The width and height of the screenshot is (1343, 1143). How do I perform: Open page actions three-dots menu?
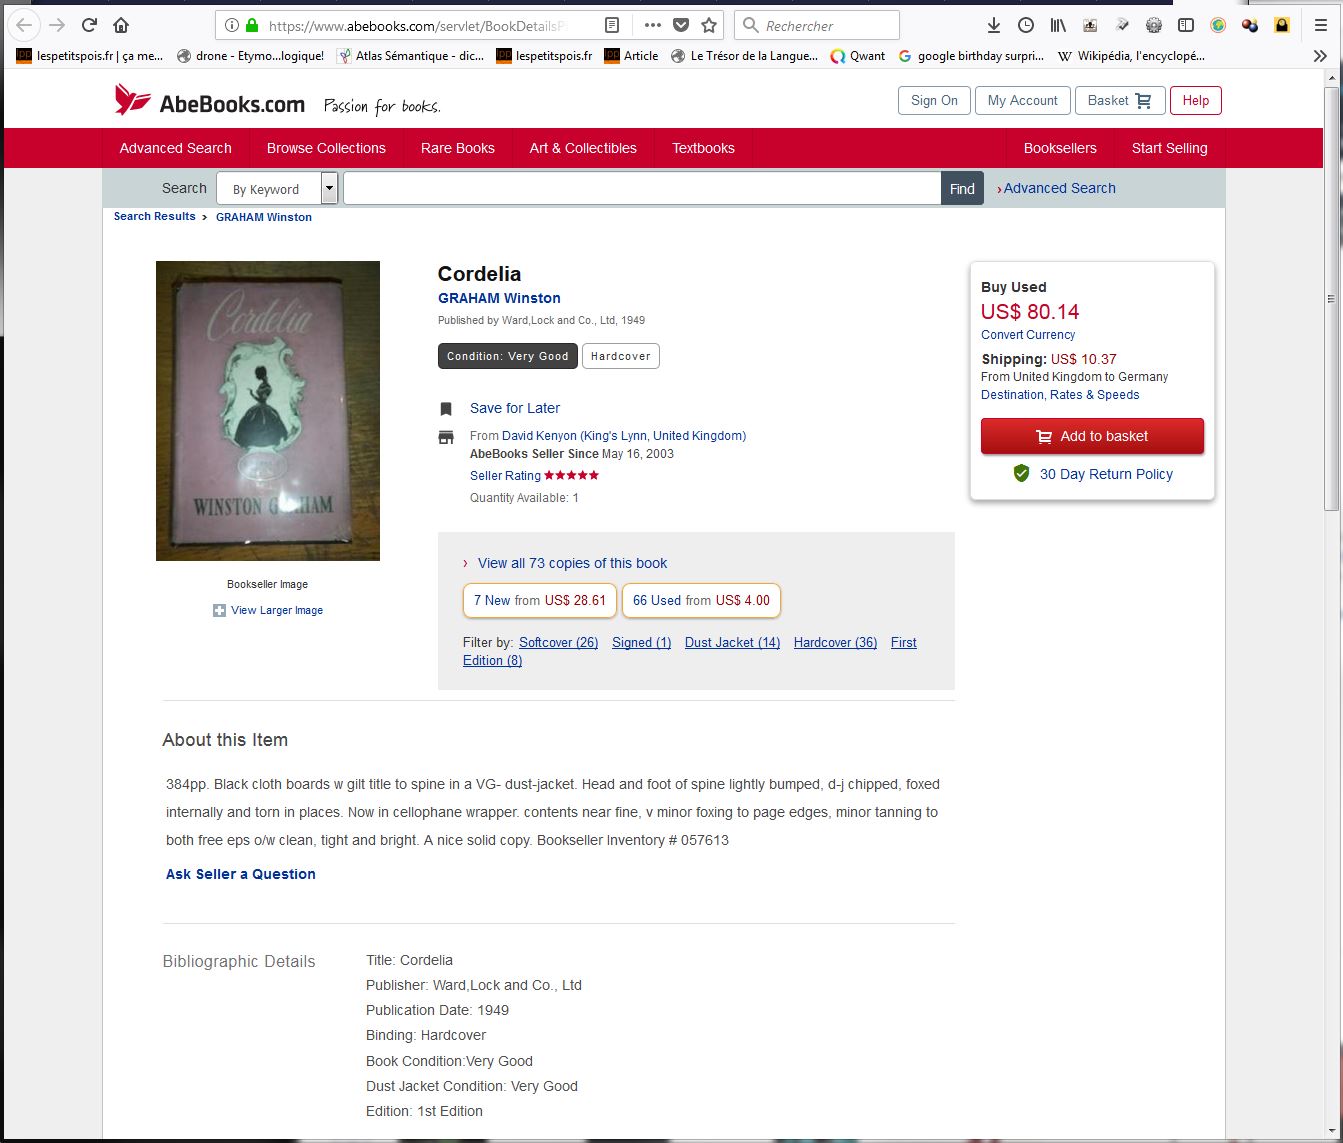[652, 25]
